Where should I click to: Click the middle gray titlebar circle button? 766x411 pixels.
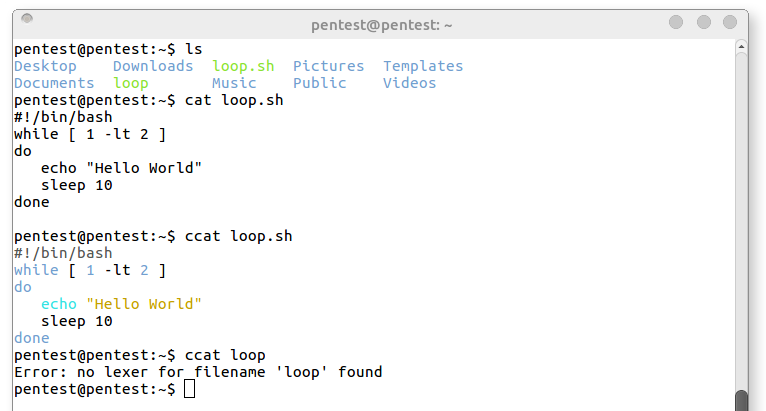coord(703,22)
